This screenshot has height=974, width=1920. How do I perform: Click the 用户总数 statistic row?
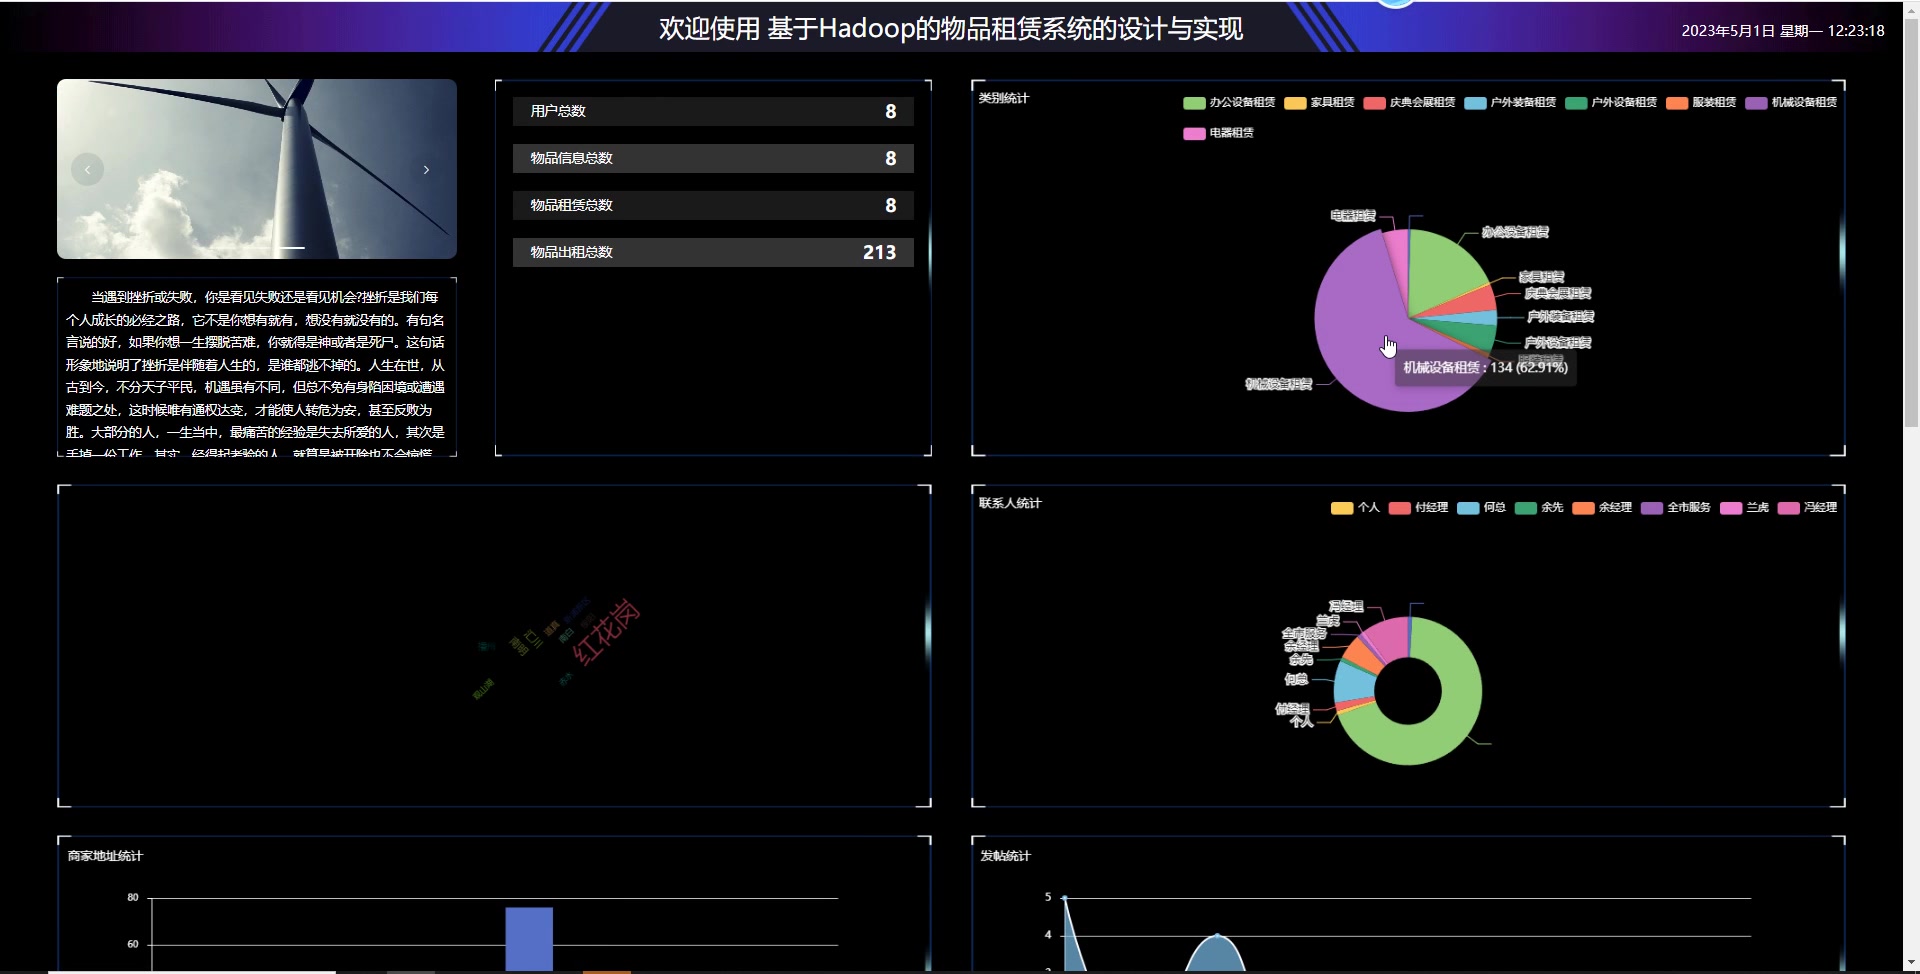click(x=713, y=111)
